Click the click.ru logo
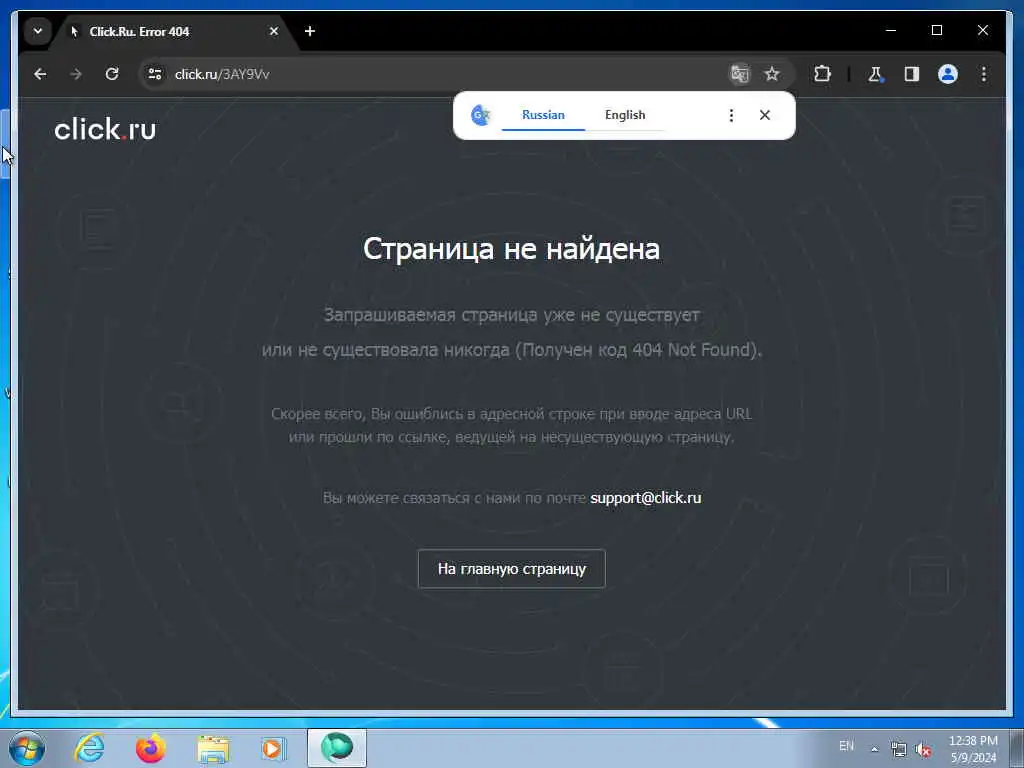 click(x=105, y=129)
